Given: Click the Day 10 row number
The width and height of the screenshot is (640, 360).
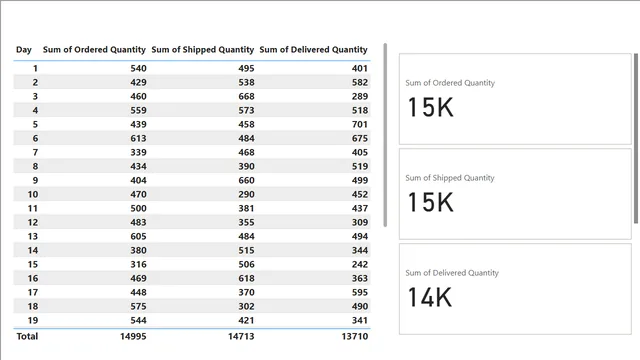Looking at the screenshot, I should tap(33, 194).
